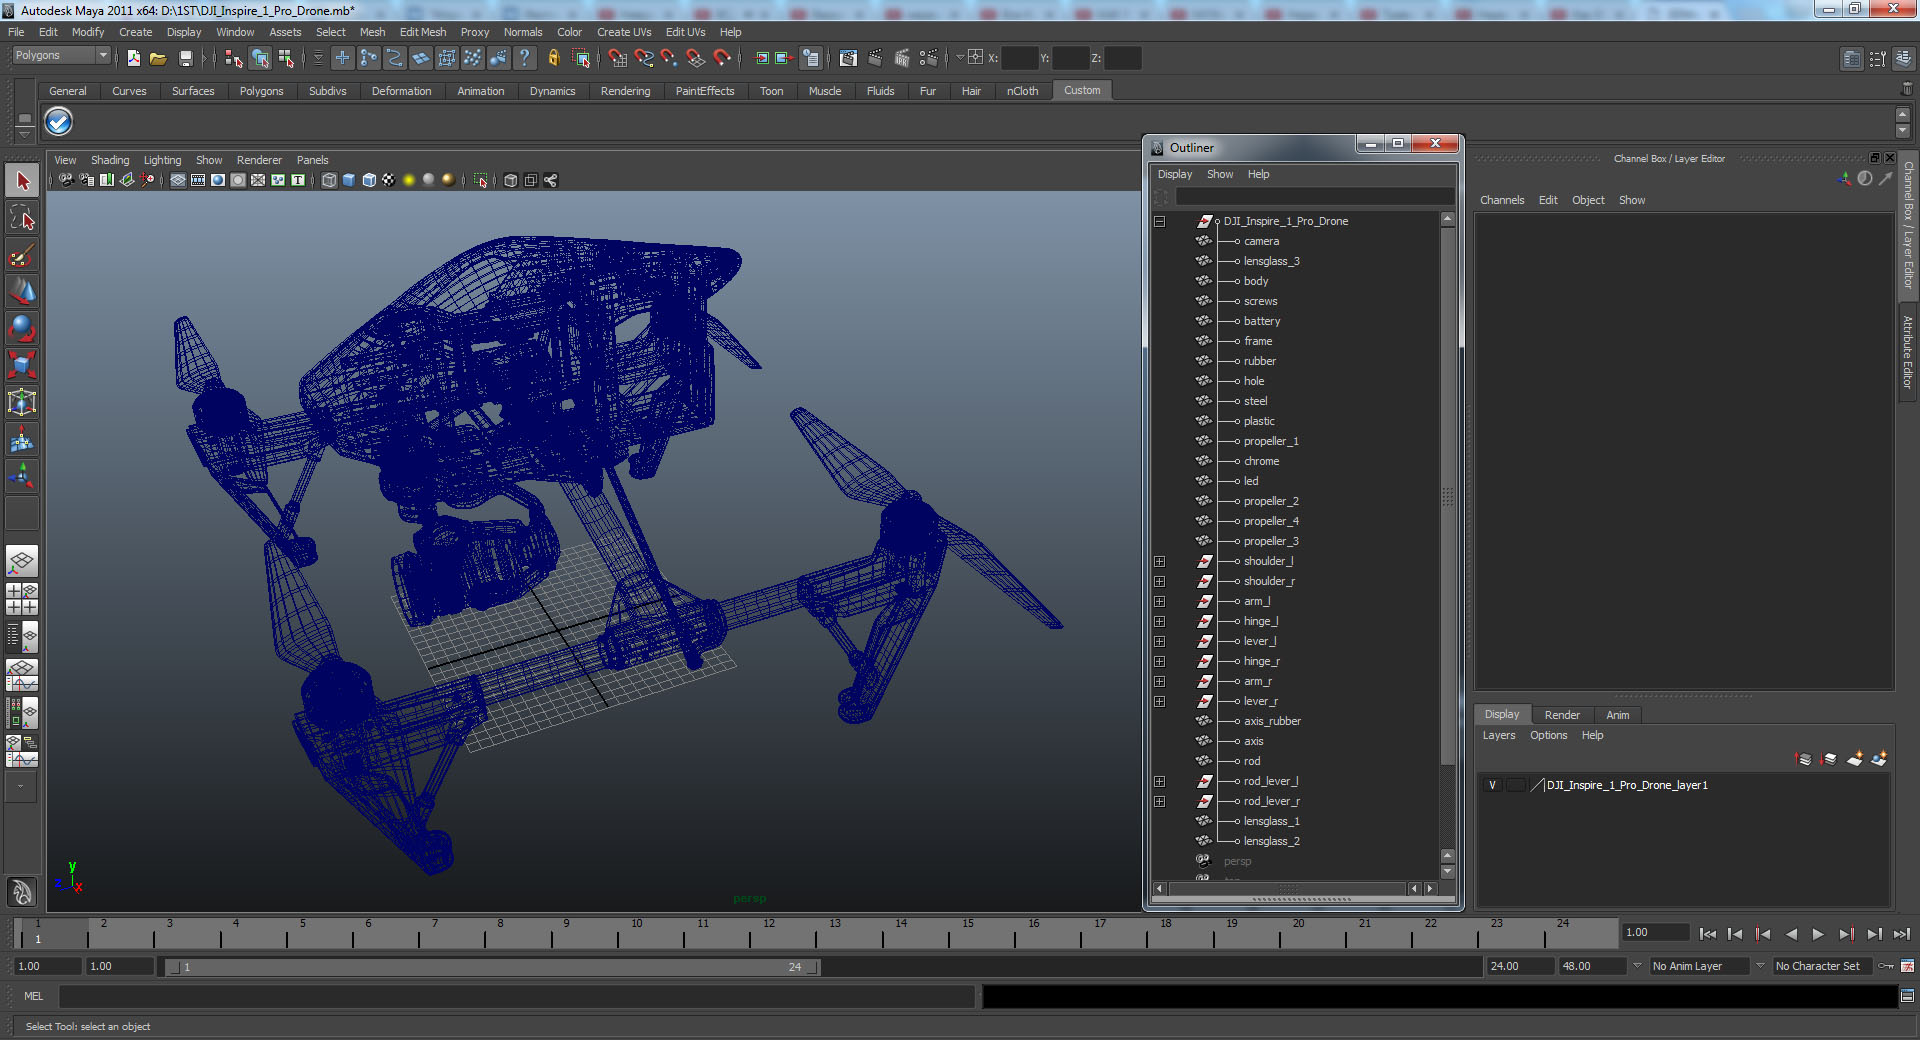
Task: Open Script Editor icon at command line
Action: click(1907, 996)
